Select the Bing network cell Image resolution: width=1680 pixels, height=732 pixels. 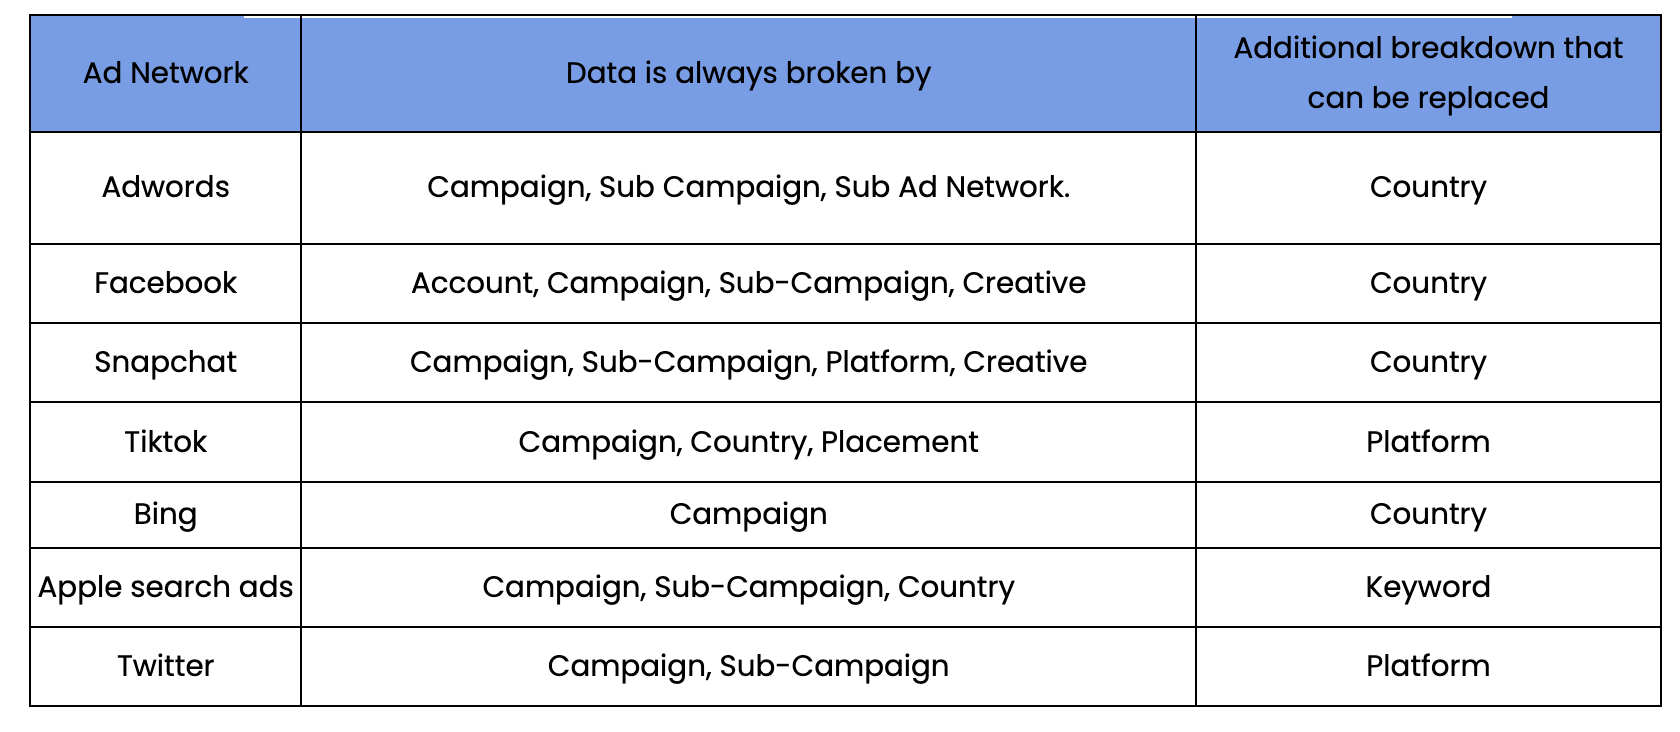point(165,514)
